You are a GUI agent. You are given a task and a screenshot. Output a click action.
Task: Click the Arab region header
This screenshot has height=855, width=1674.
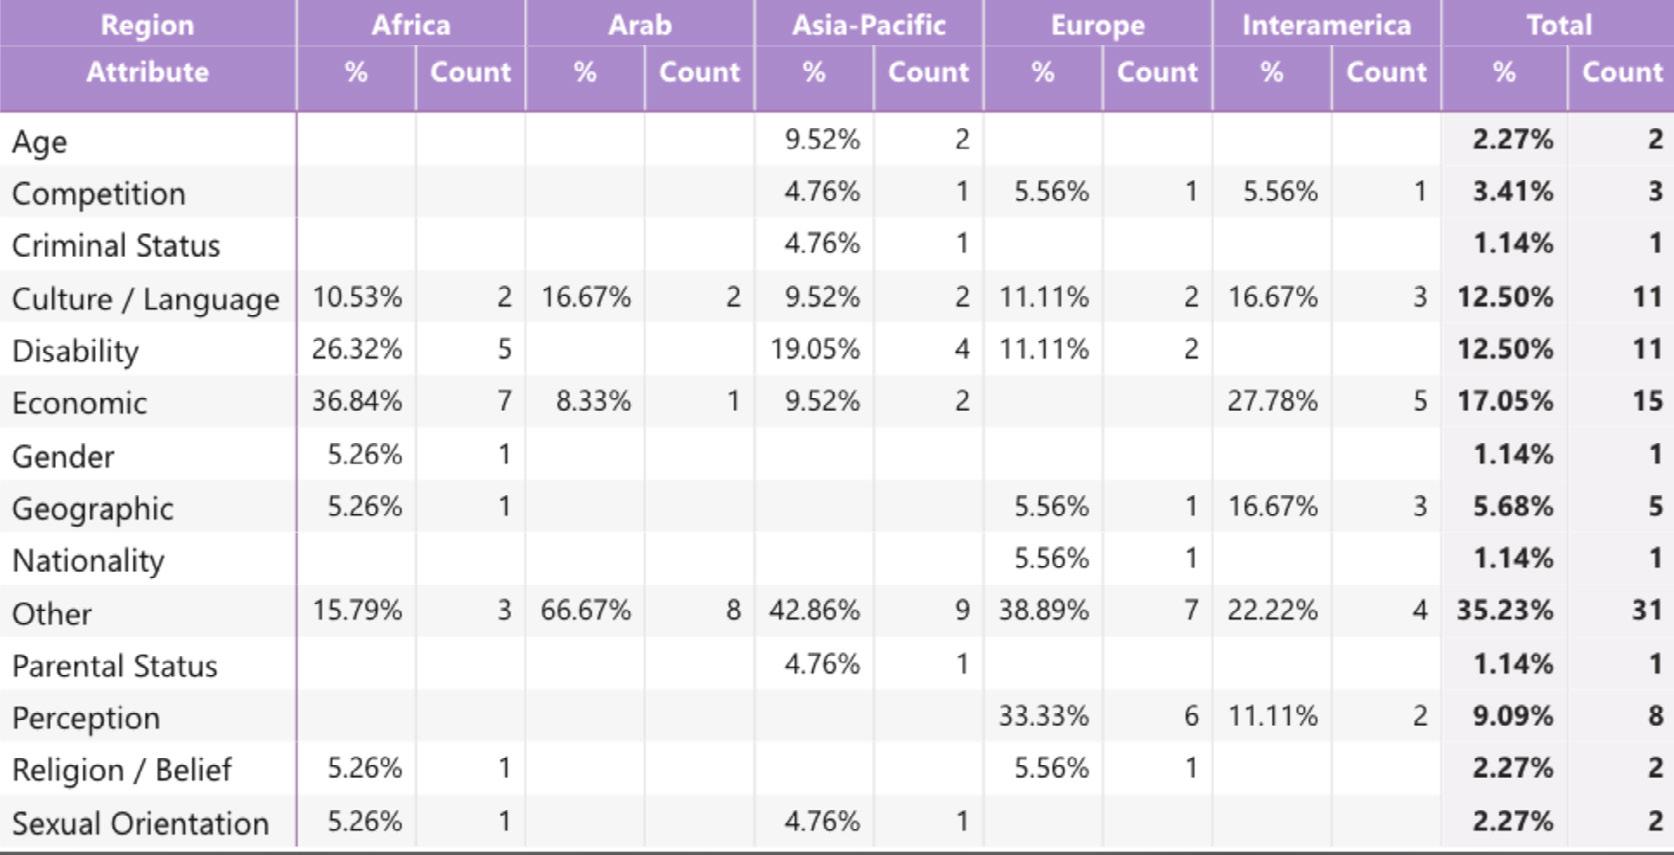[x=639, y=25]
